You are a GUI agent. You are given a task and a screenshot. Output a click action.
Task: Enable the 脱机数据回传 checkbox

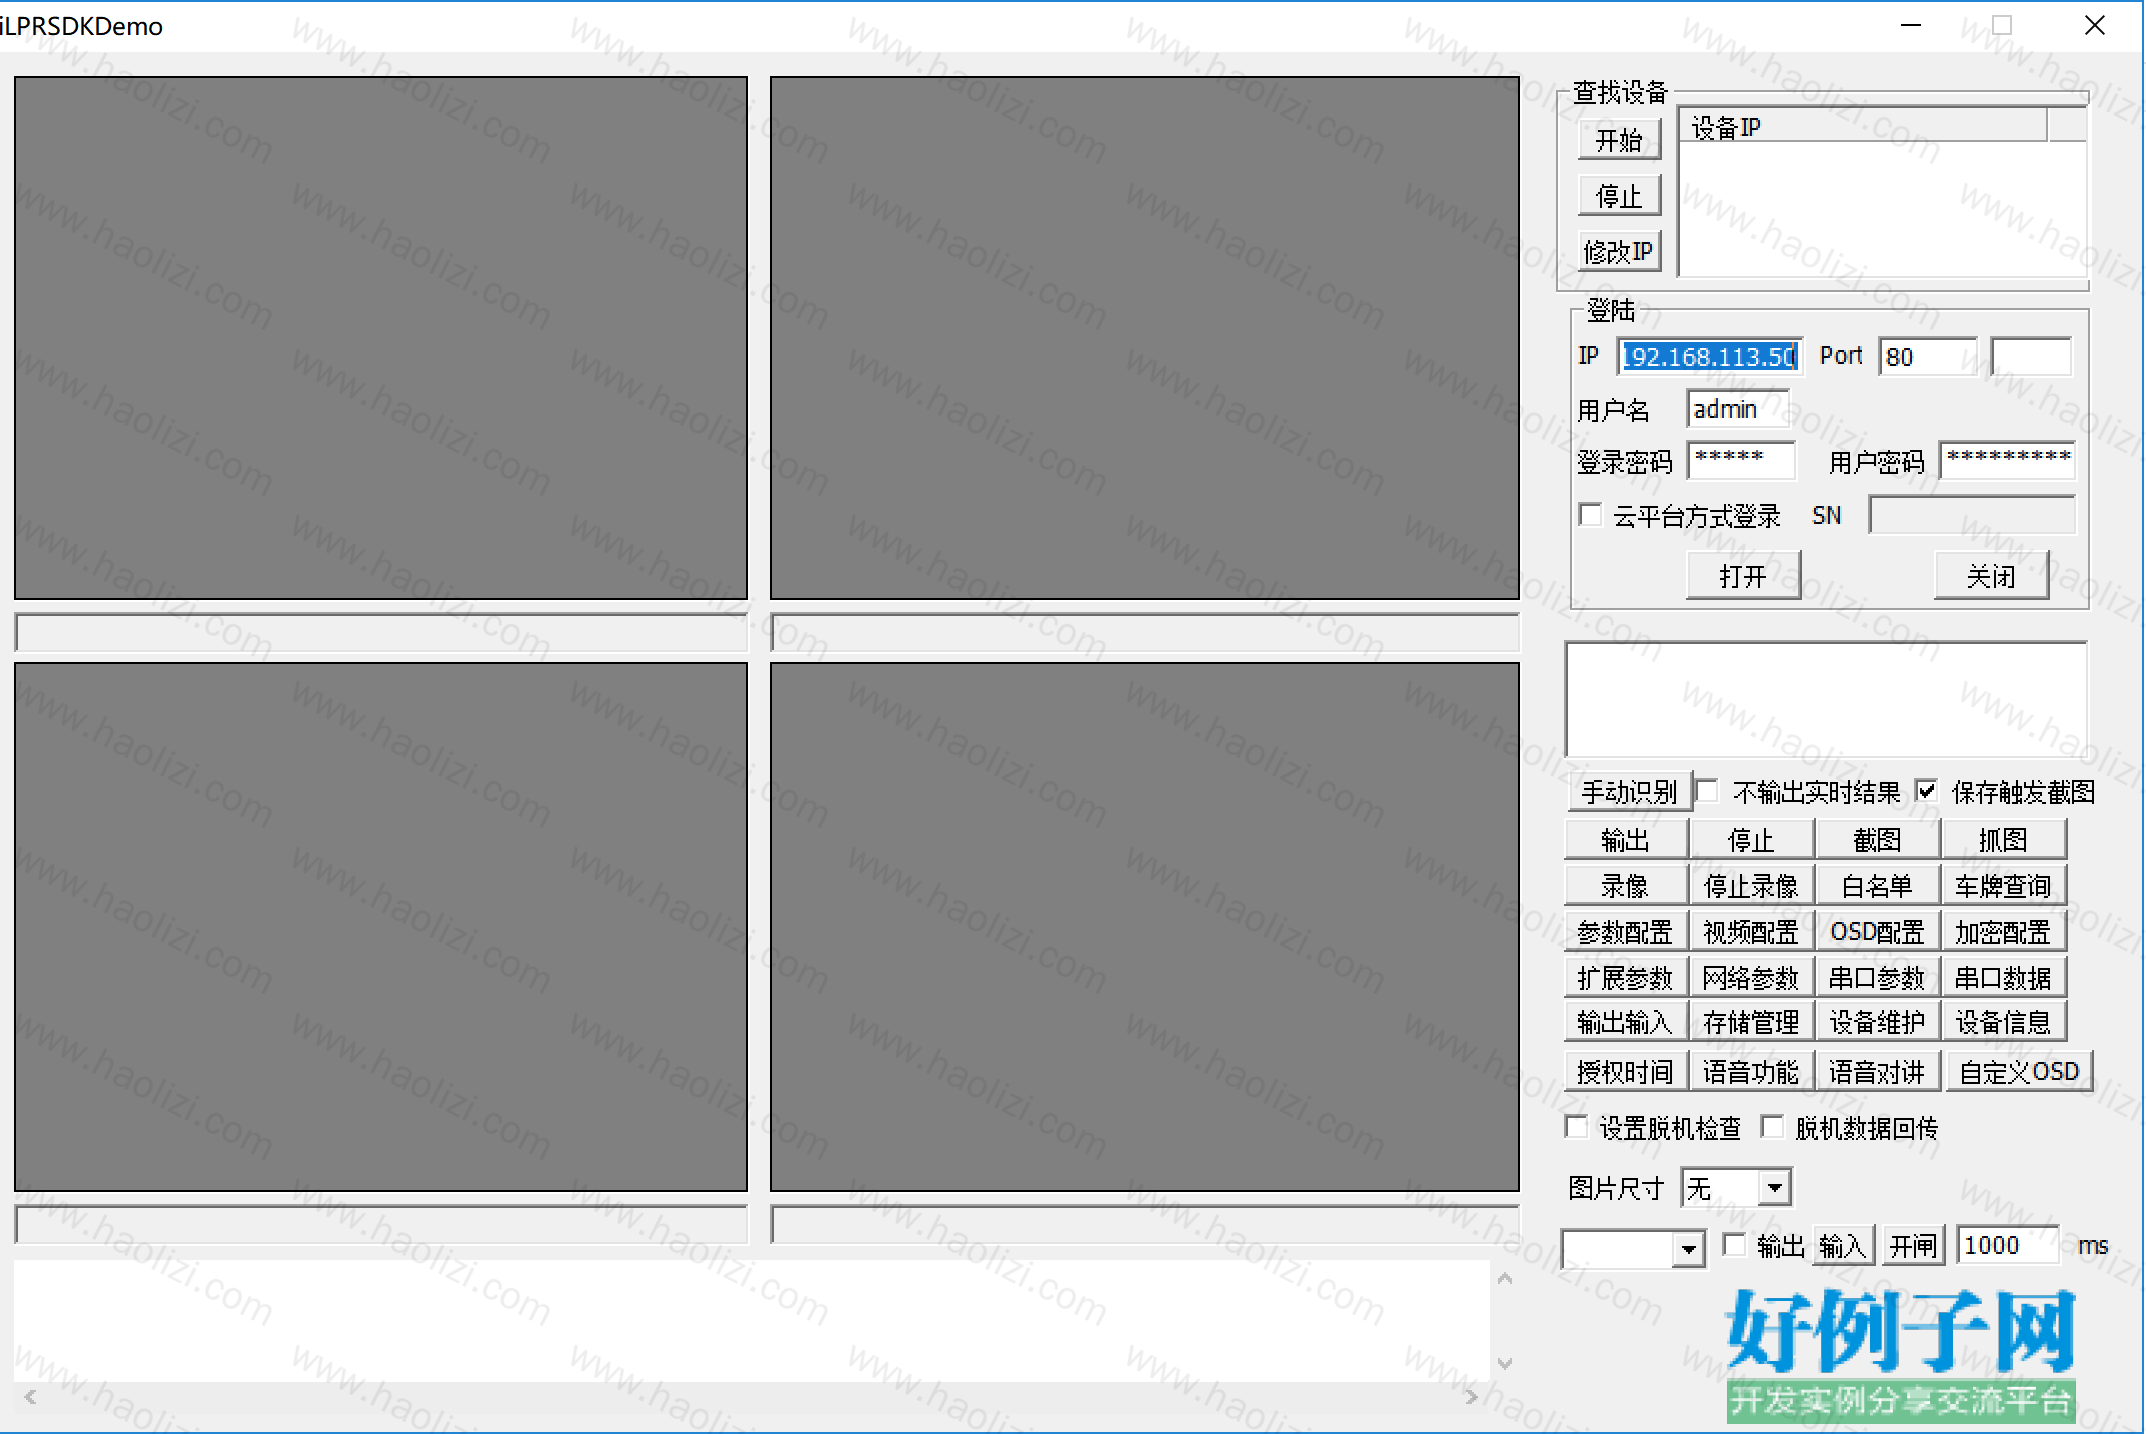click(1772, 1127)
